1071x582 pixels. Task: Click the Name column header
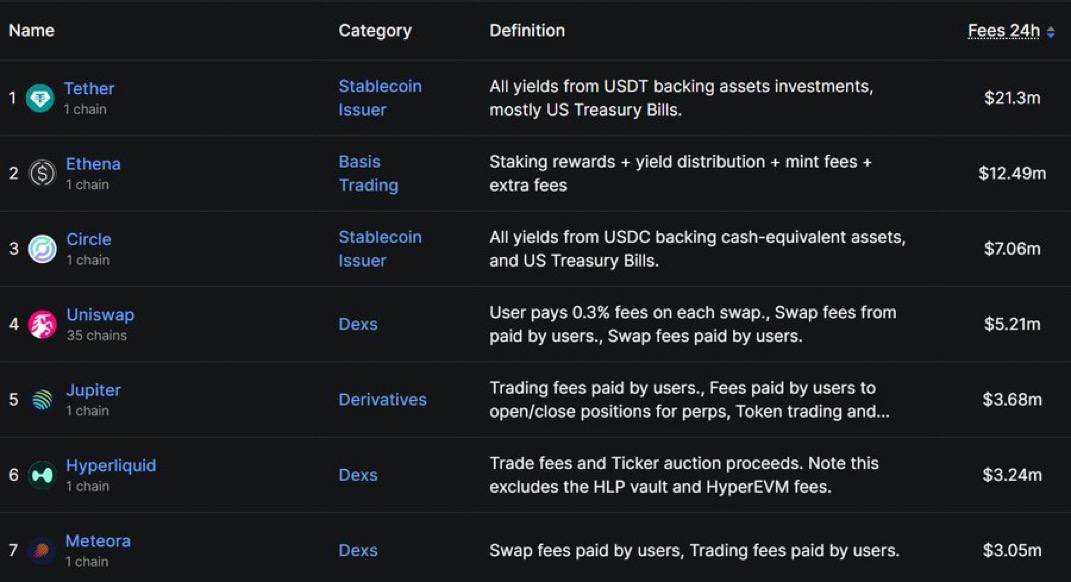click(x=31, y=30)
